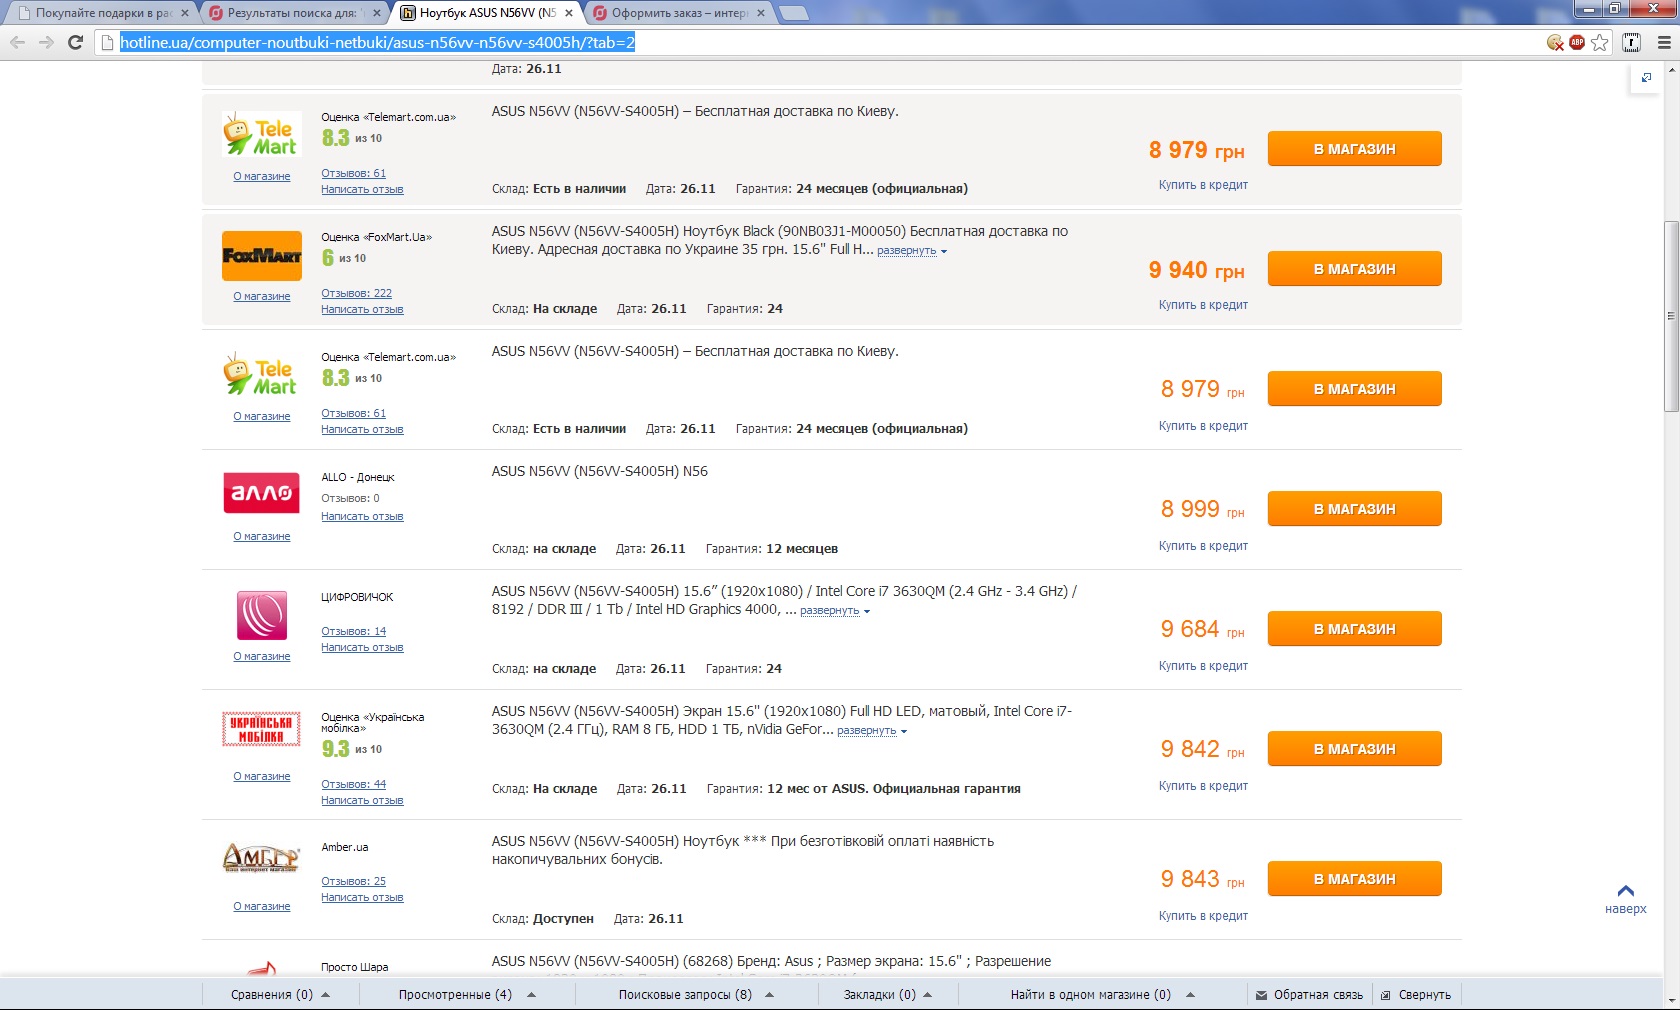Screen dimensions: 1680x1010
Task: Click the seller name 'ЦИФРОВИЧОК'
Action: click(x=357, y=597)
